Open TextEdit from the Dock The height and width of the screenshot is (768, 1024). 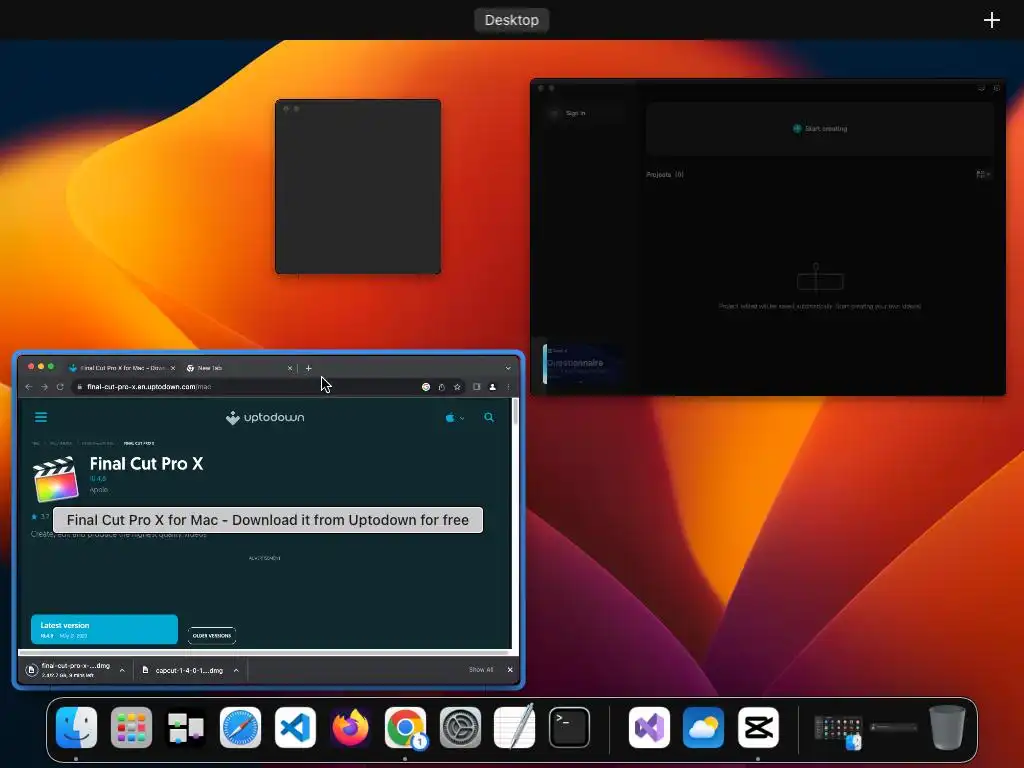click(515, 728)
